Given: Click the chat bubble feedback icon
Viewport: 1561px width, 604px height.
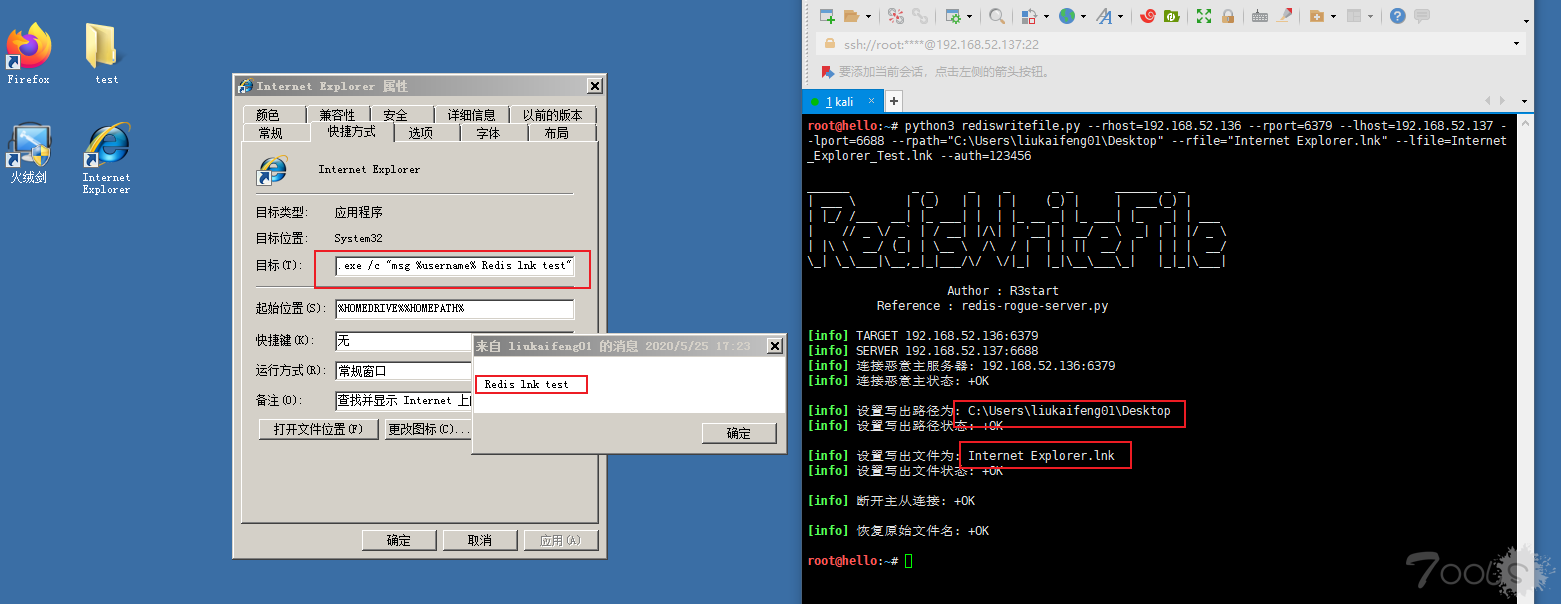Looking at the screenshot, I should [x=1422, y=16].
